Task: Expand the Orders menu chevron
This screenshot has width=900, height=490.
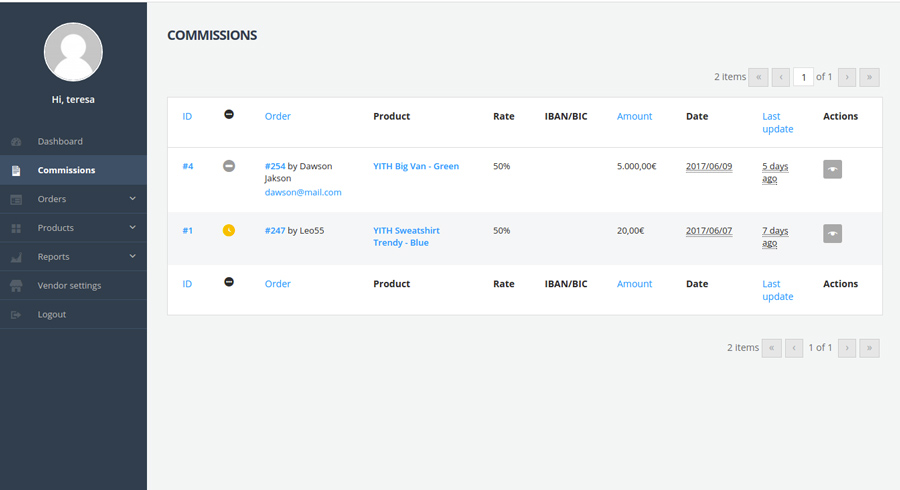Action: [132, 199]
